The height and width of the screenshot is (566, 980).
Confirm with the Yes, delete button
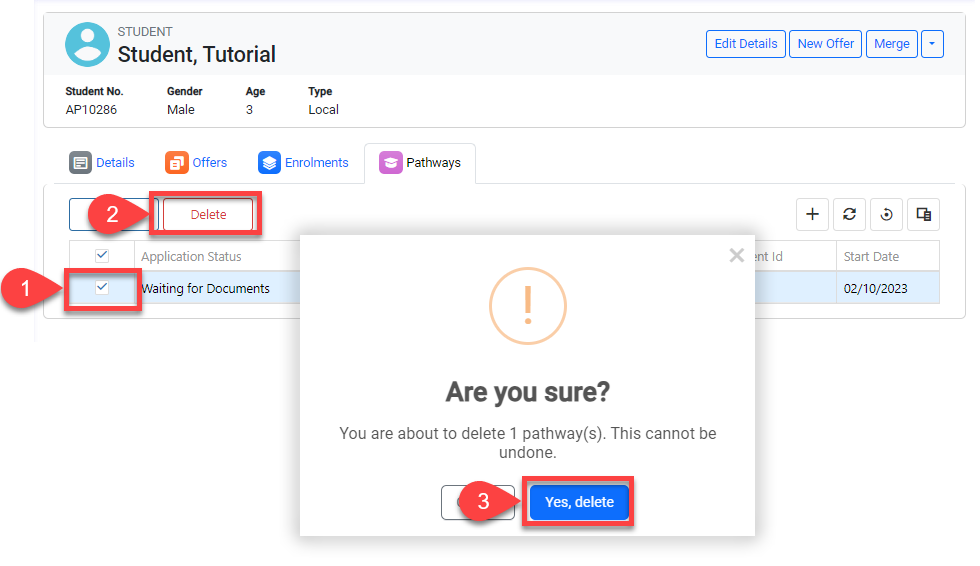[x=579, y=502]
